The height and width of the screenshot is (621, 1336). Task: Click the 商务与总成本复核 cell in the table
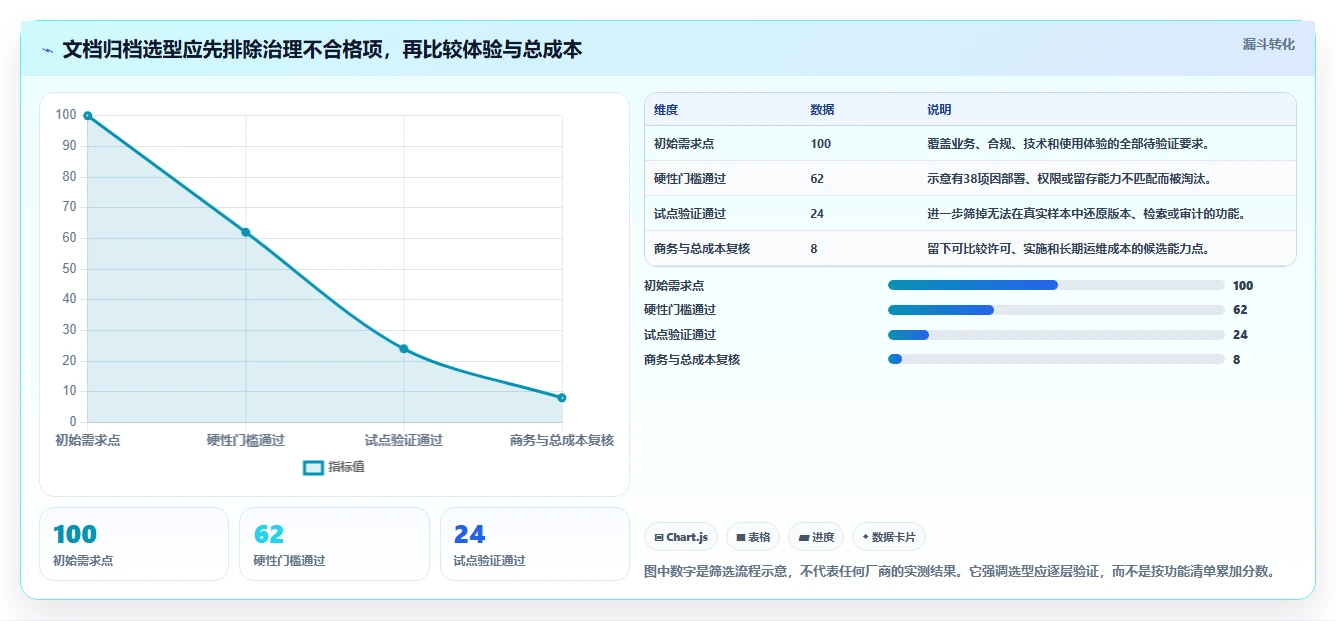[x=702, y=249]
